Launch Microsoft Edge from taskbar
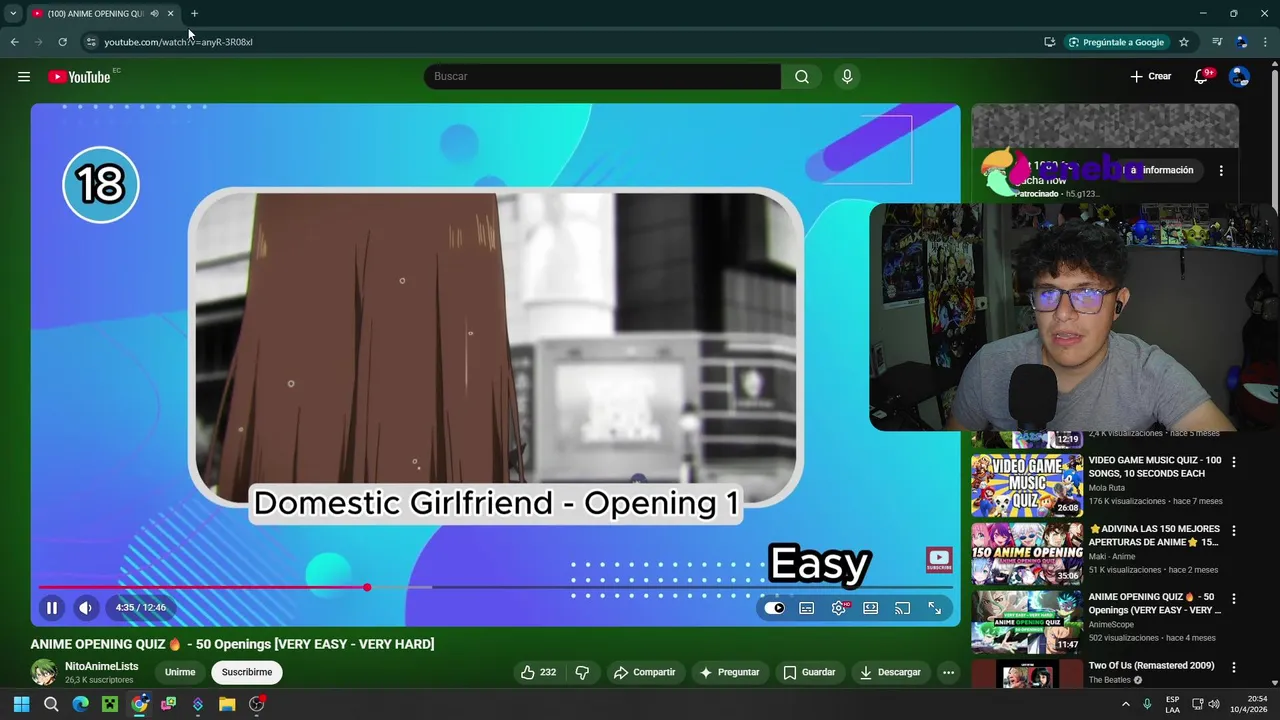The width and height of the screenshot is (1280, 720). [x=80, y=704]
